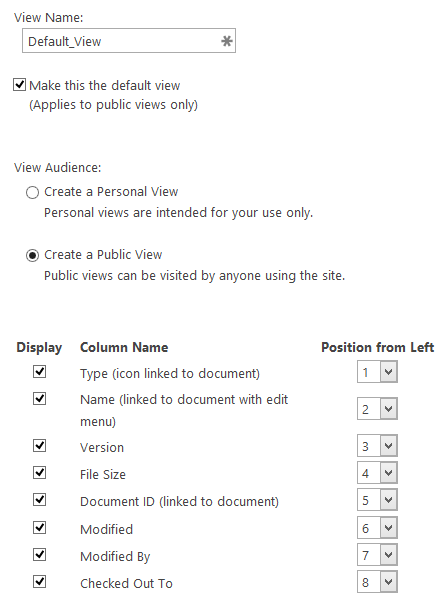Toggle display of Modified By column
This screenshot has width=439, height=594.
click(39, 555)
